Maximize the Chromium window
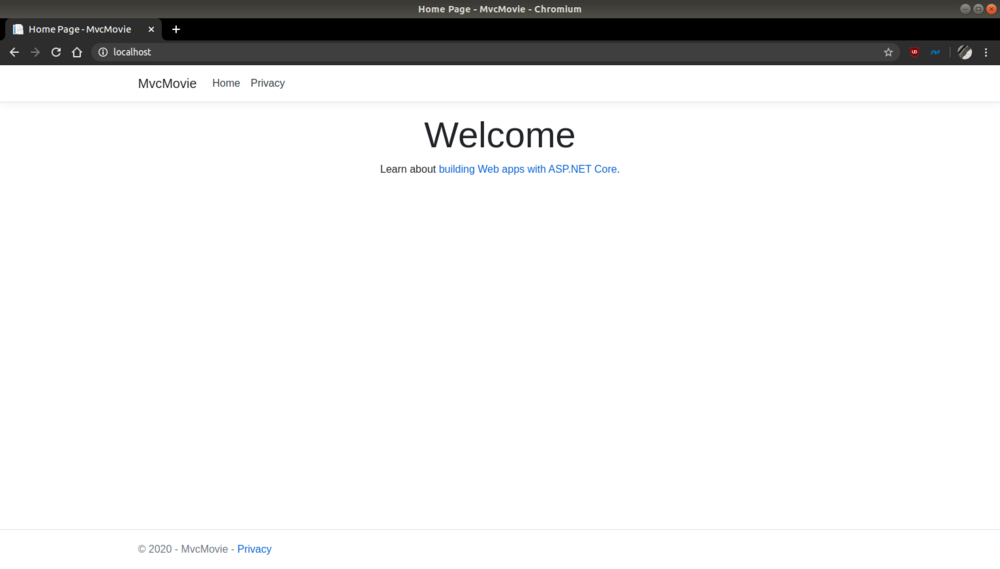The image size is (1000, 569). tap(978, 9)
